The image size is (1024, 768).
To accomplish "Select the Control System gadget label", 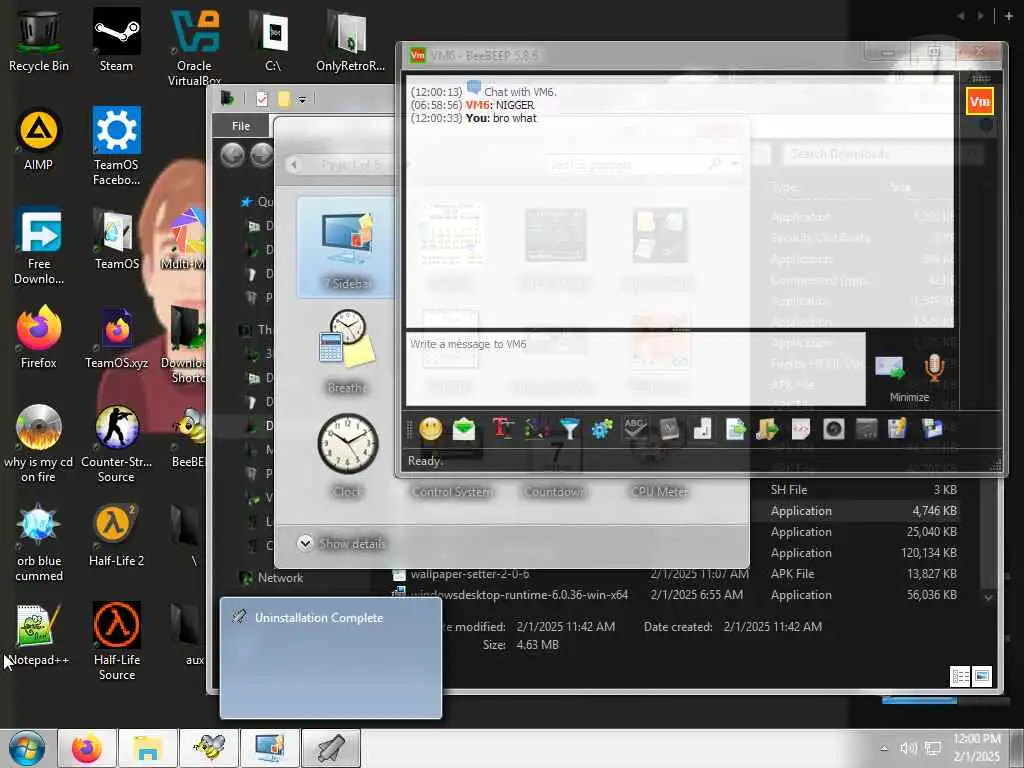I will (x=451, y=492).
